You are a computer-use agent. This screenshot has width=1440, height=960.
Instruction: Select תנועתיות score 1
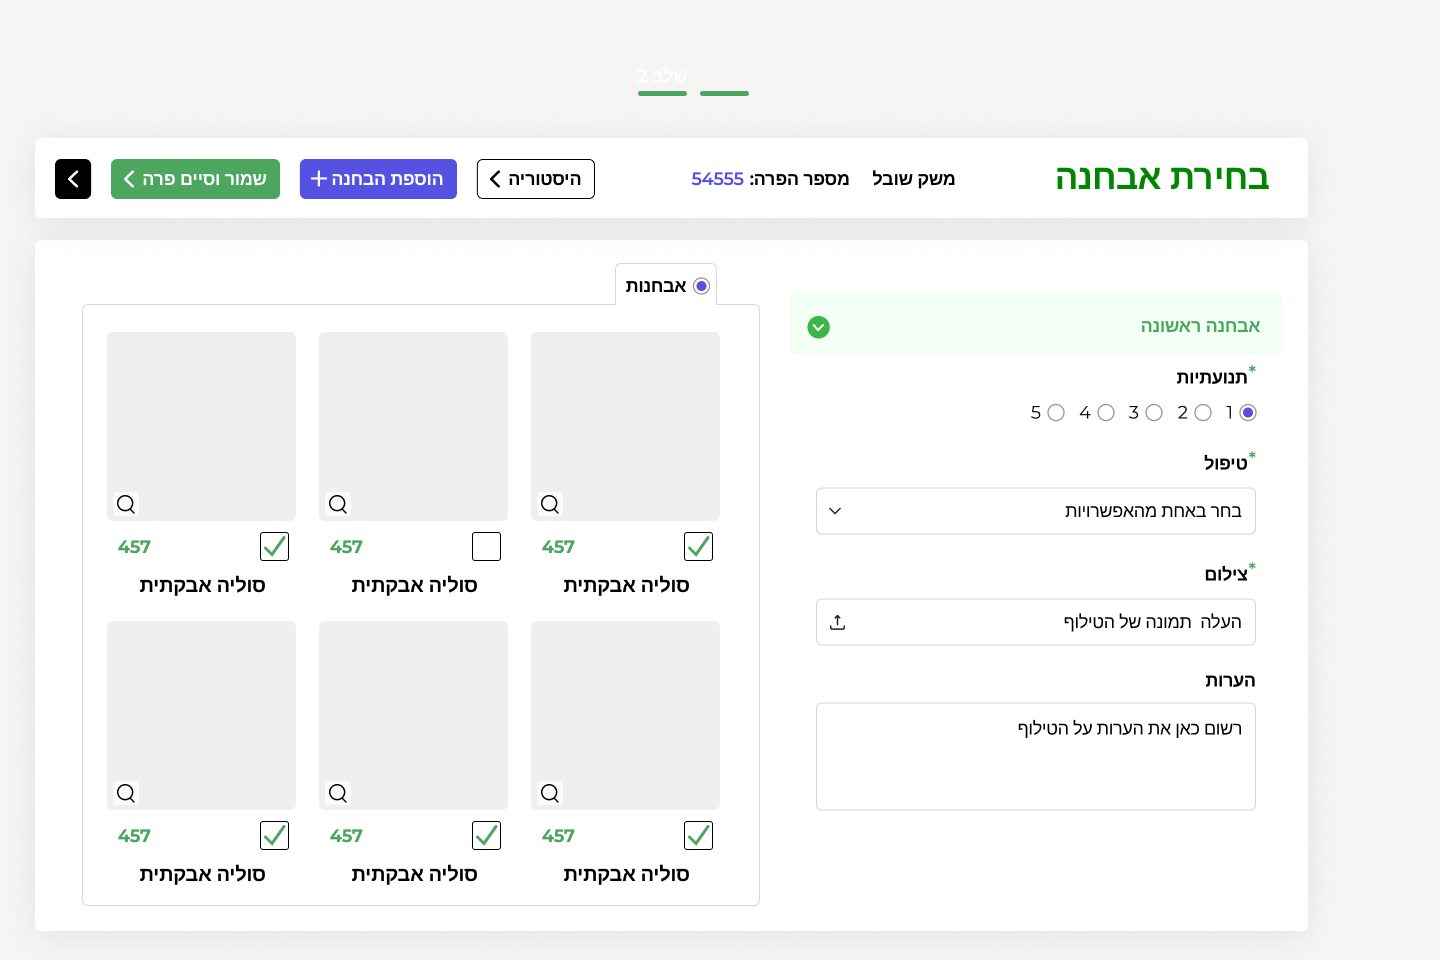pyautogui.click(x=1248, y=413)
